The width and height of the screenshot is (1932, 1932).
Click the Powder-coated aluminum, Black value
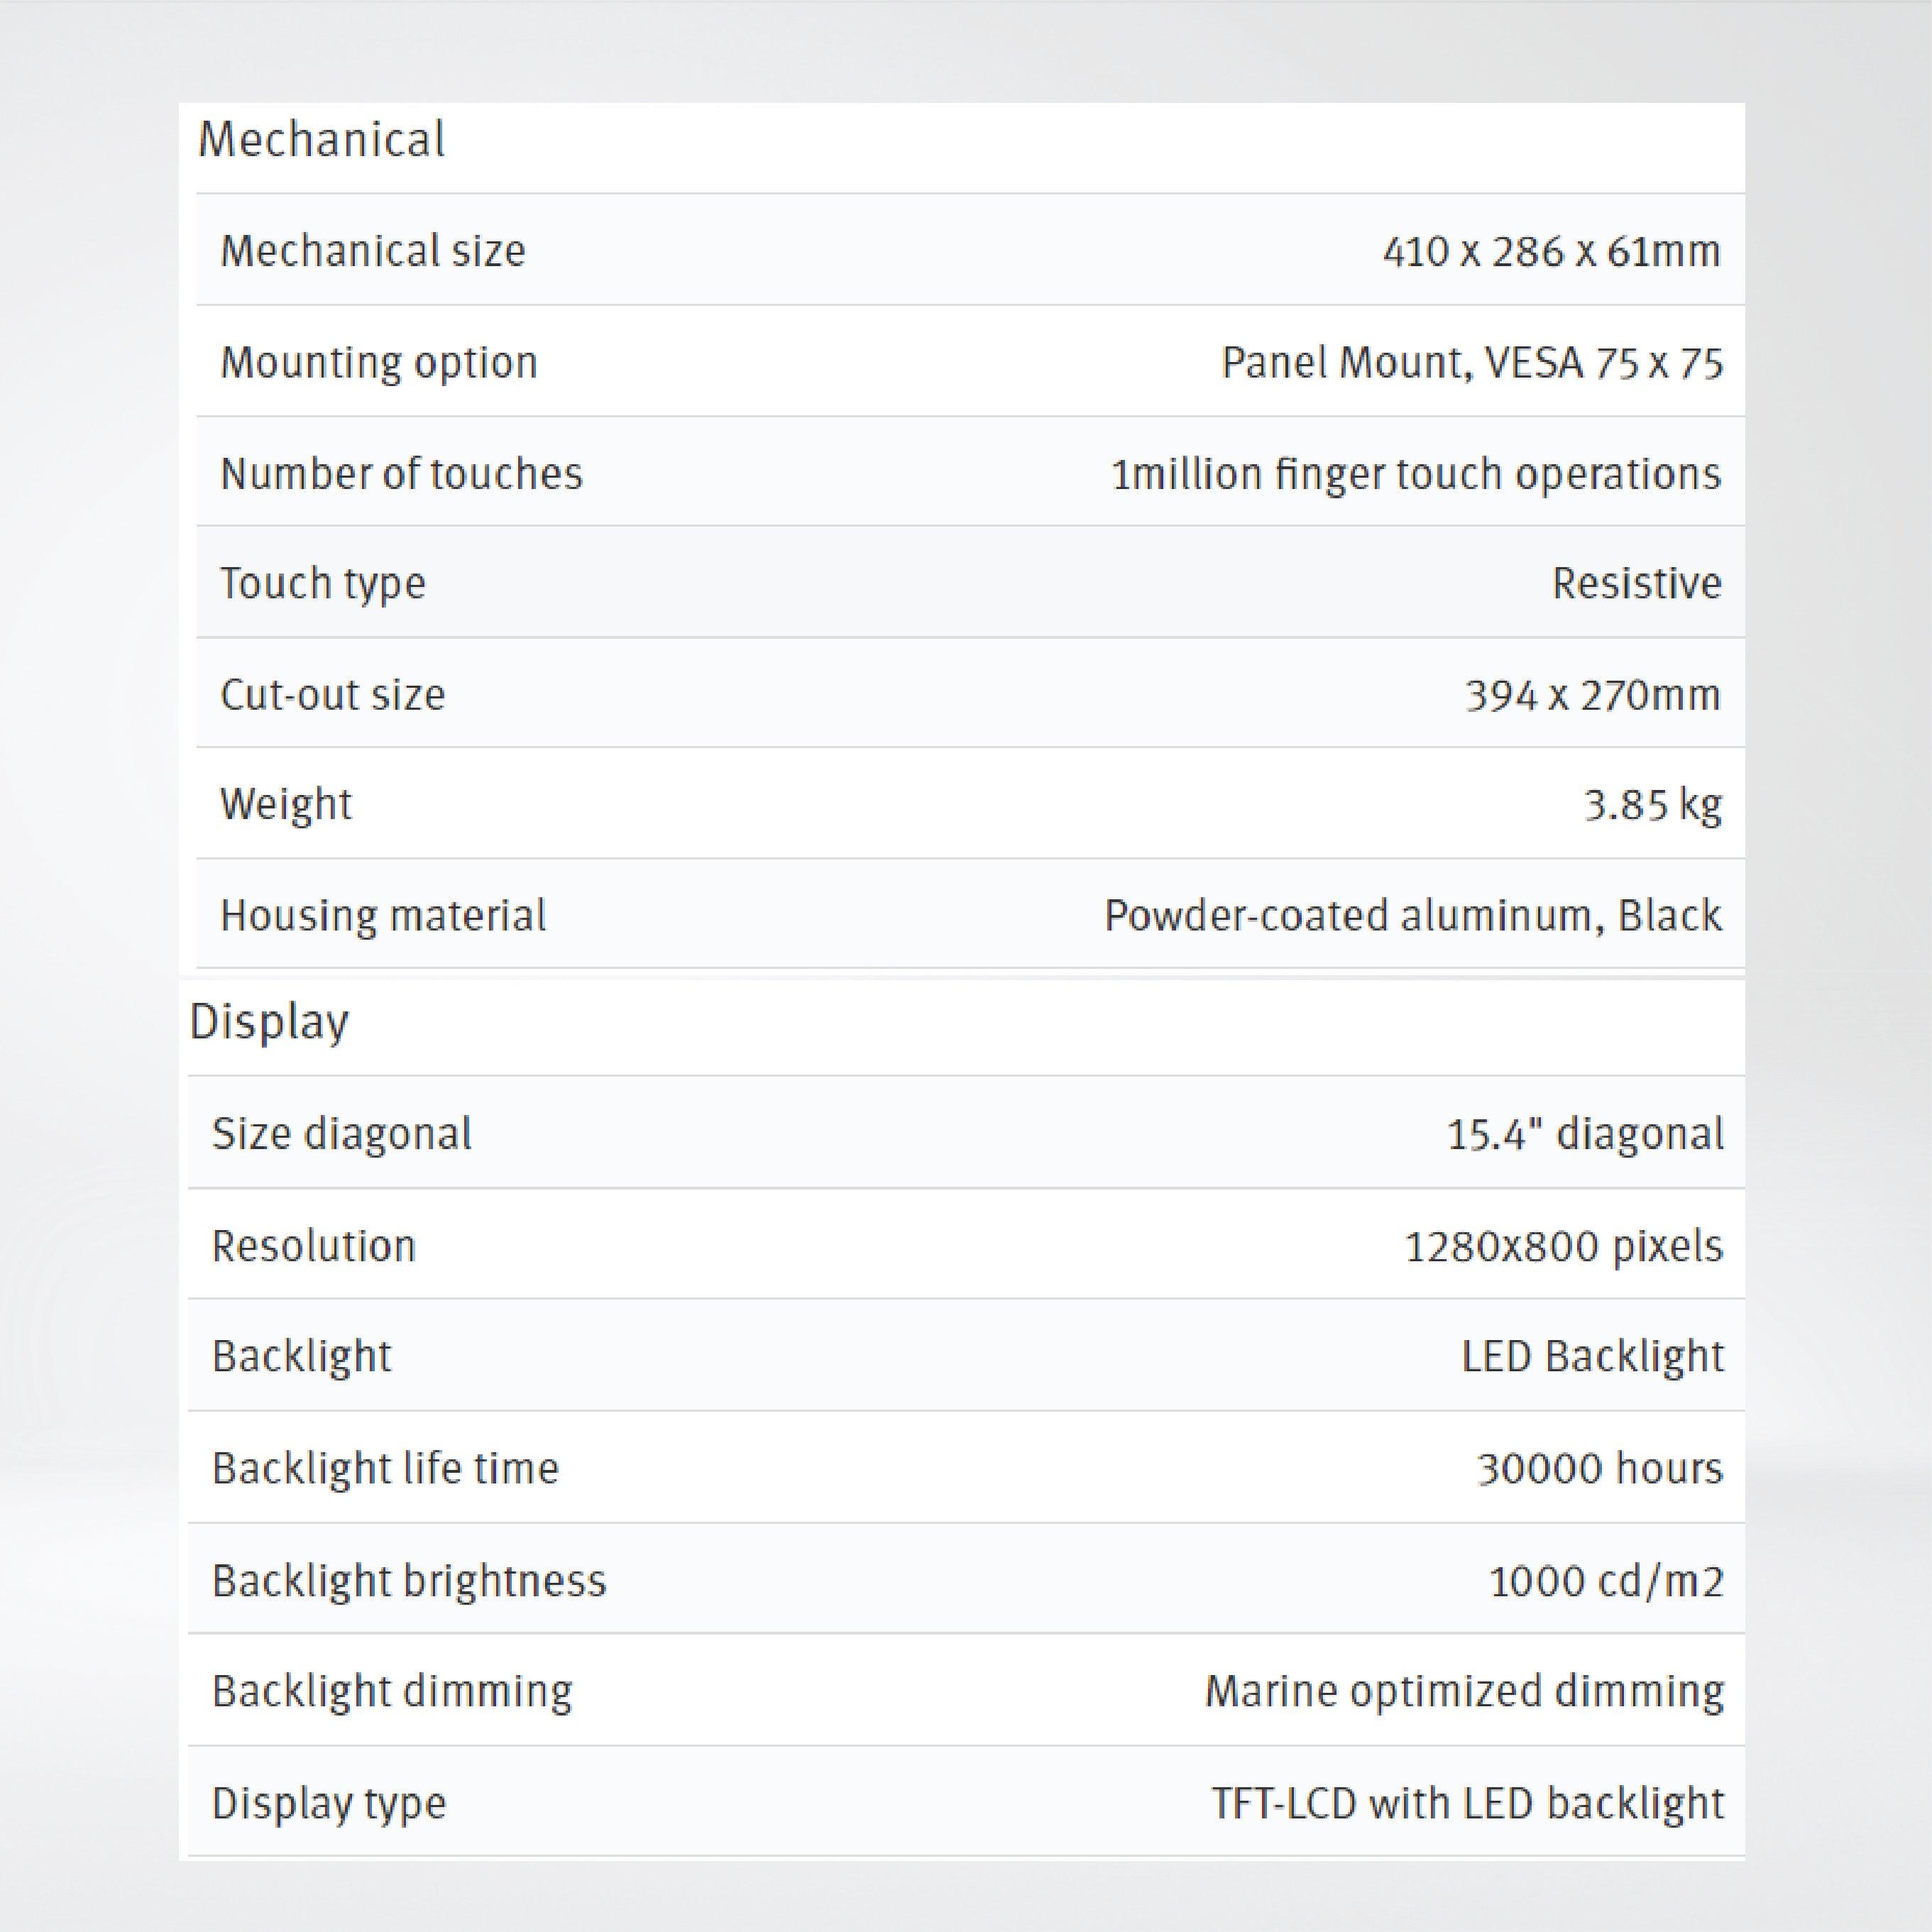(x=1412, y=915)
